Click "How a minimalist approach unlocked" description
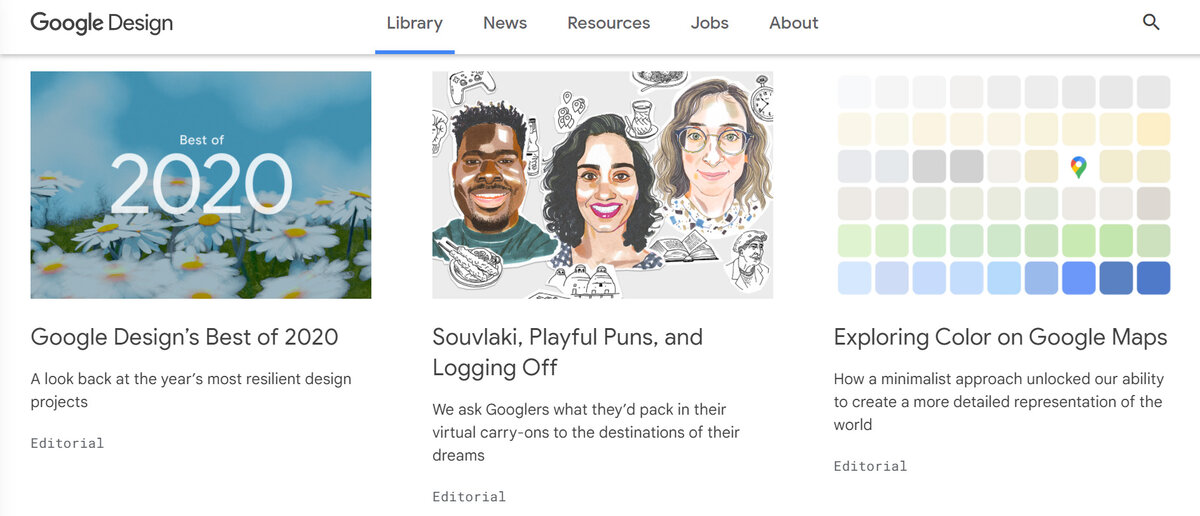Viewport: 1200px width, 516px height. pyautogui.click(x=998, y=401)
